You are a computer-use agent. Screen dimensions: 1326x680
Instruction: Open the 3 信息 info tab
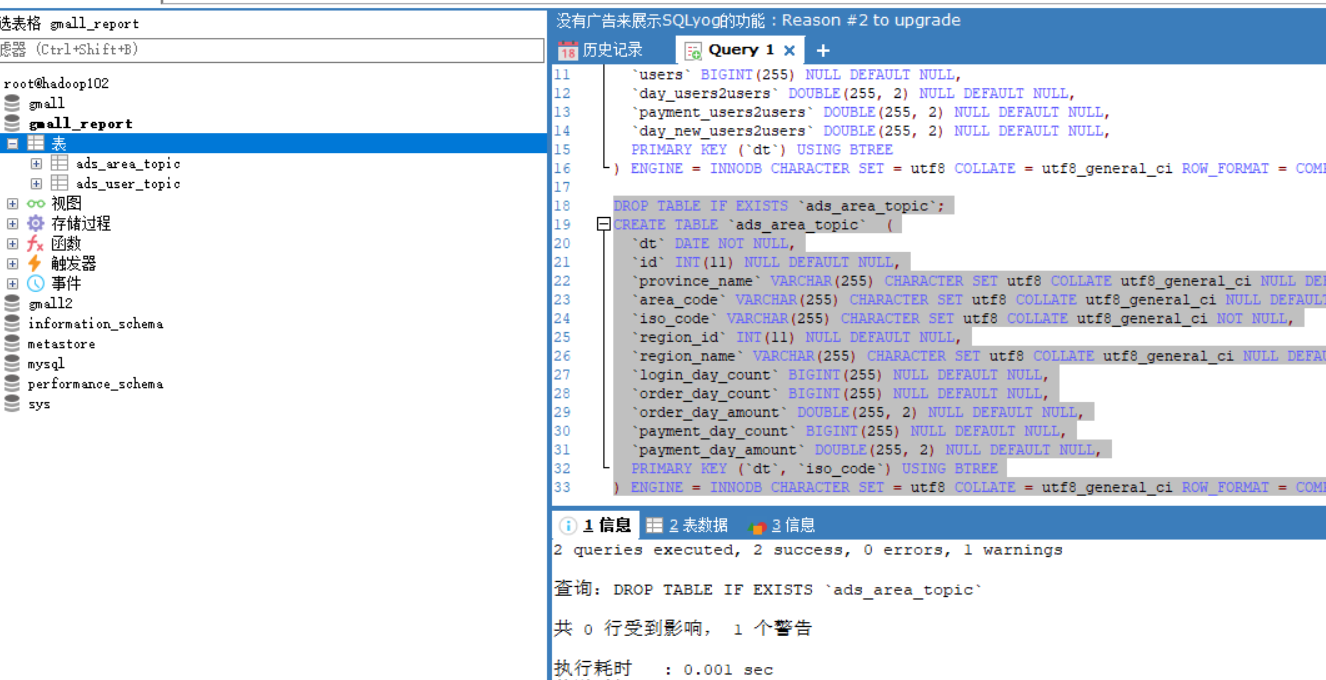pos(782,525)
